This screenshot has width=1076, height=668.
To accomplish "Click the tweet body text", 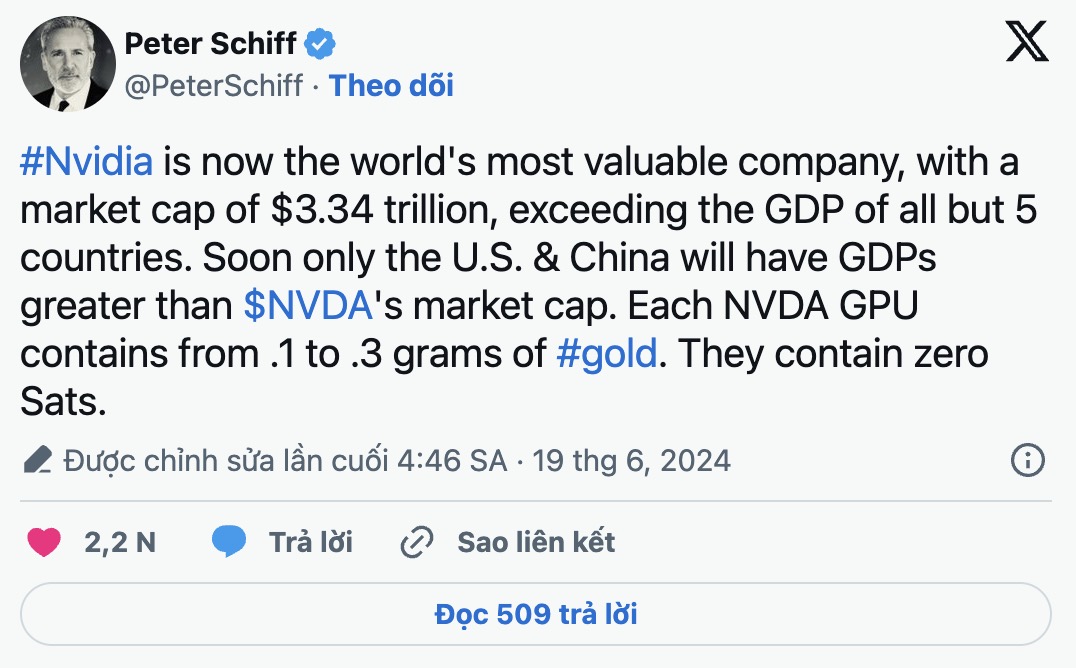I will (x=528, y=281).
